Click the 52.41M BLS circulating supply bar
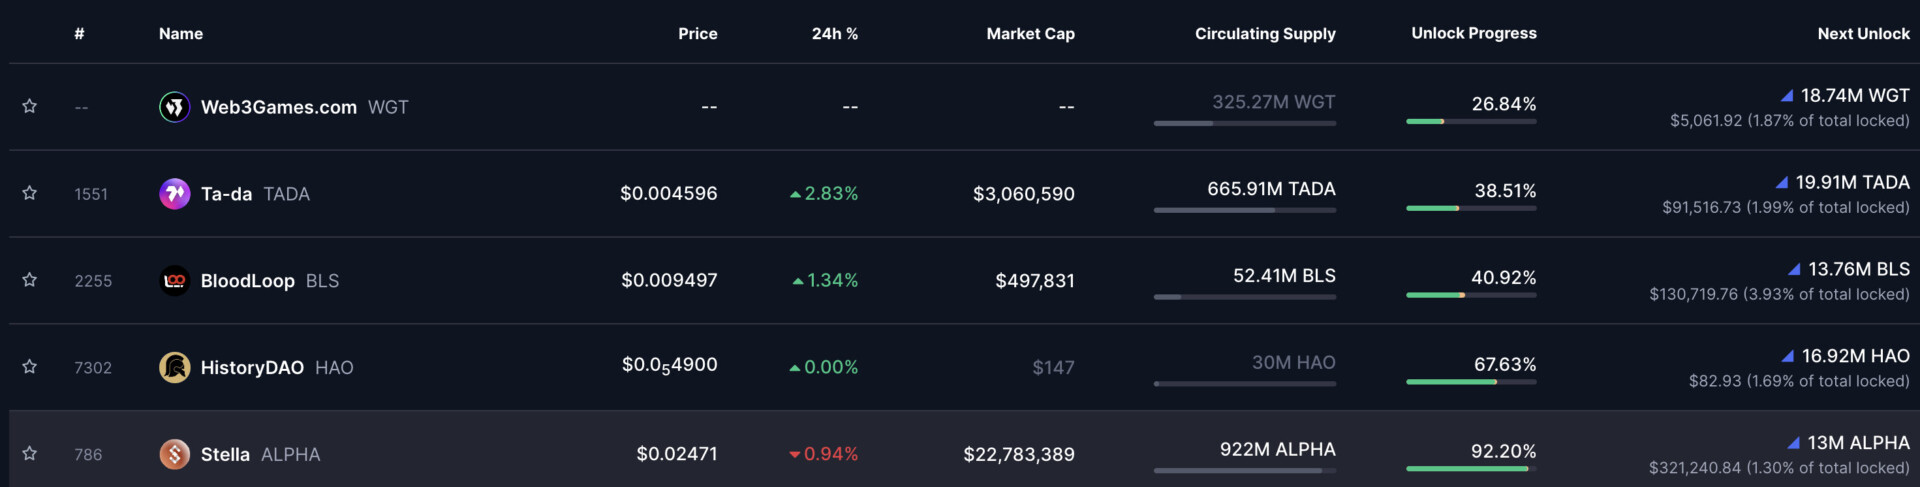1920x487 pixels. point(1244,297)
